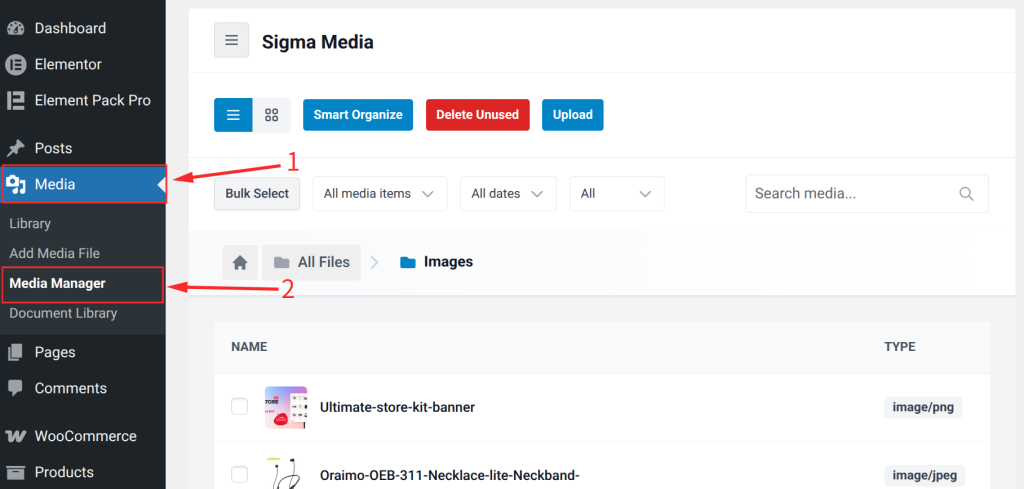Click the Images breadcrumb label

coord(449,262)
